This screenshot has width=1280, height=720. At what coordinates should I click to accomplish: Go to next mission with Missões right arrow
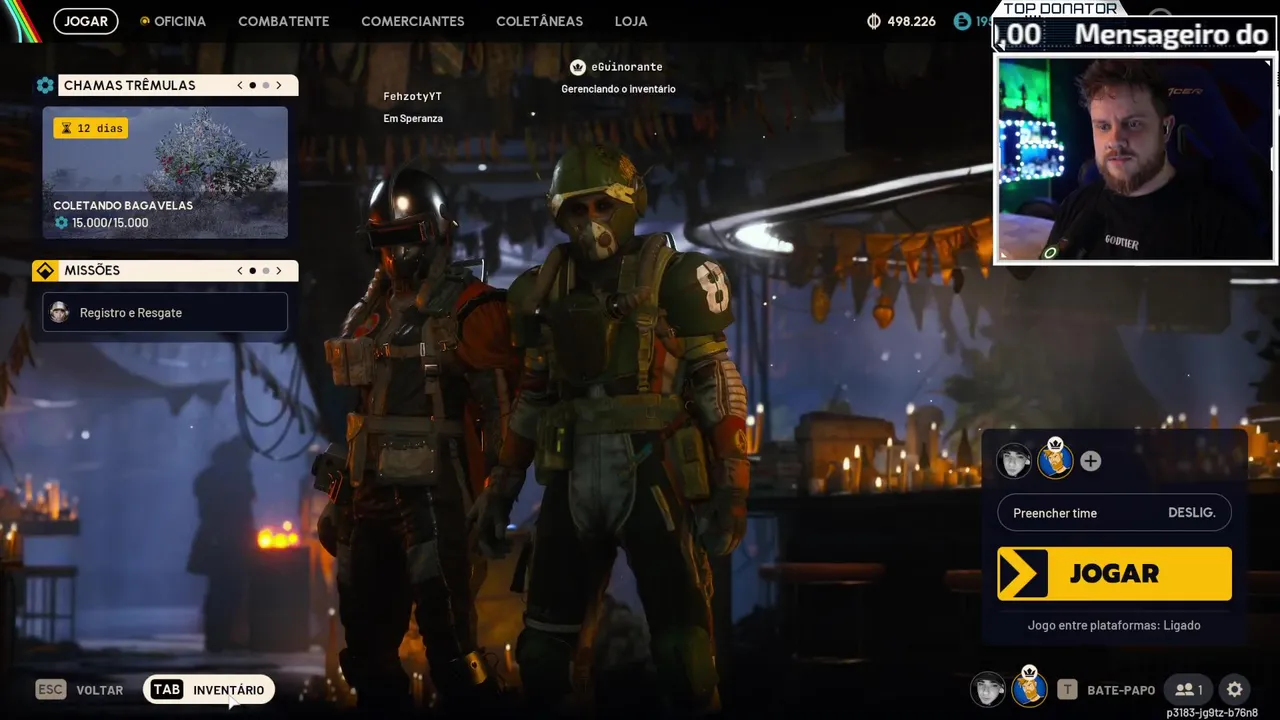point(279,271)
